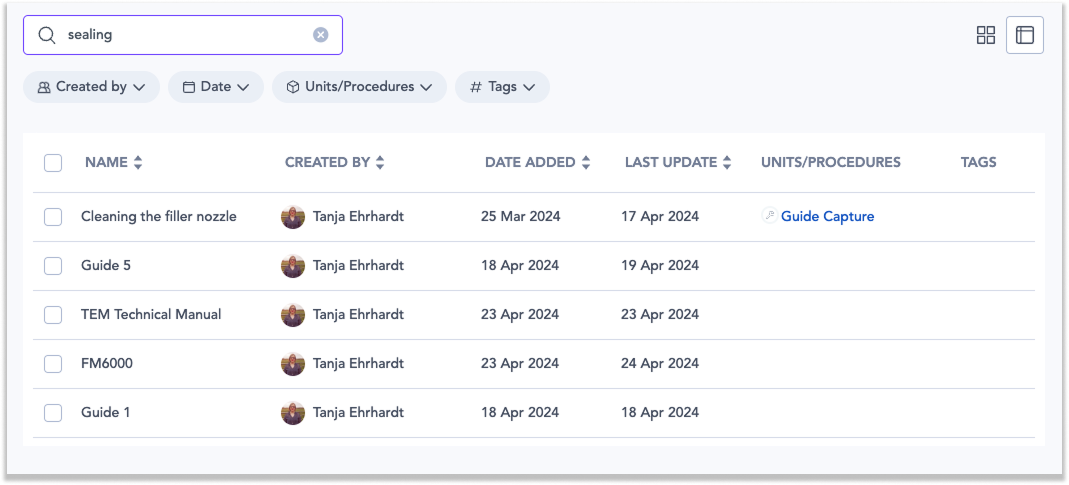This screenshot has width=1069, height=485.
Task: Sort by Last Update column arrows
Action: point(727,163)
